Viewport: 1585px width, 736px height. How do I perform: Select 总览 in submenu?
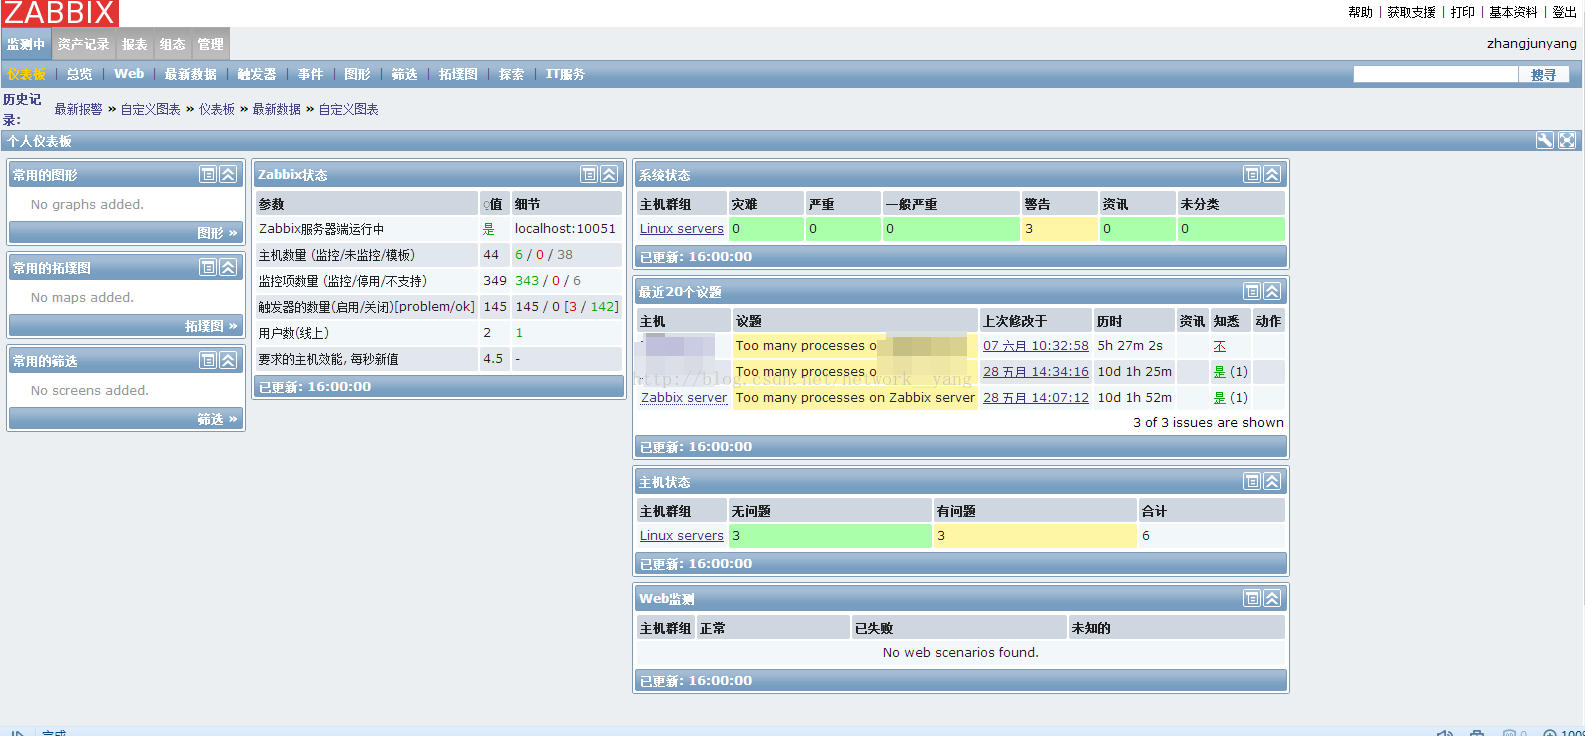(80, 74)
